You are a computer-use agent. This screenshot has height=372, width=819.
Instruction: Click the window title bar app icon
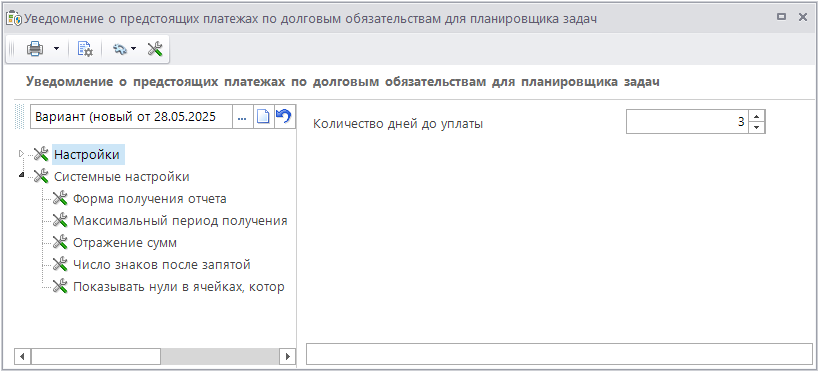(x=14, y=18)
